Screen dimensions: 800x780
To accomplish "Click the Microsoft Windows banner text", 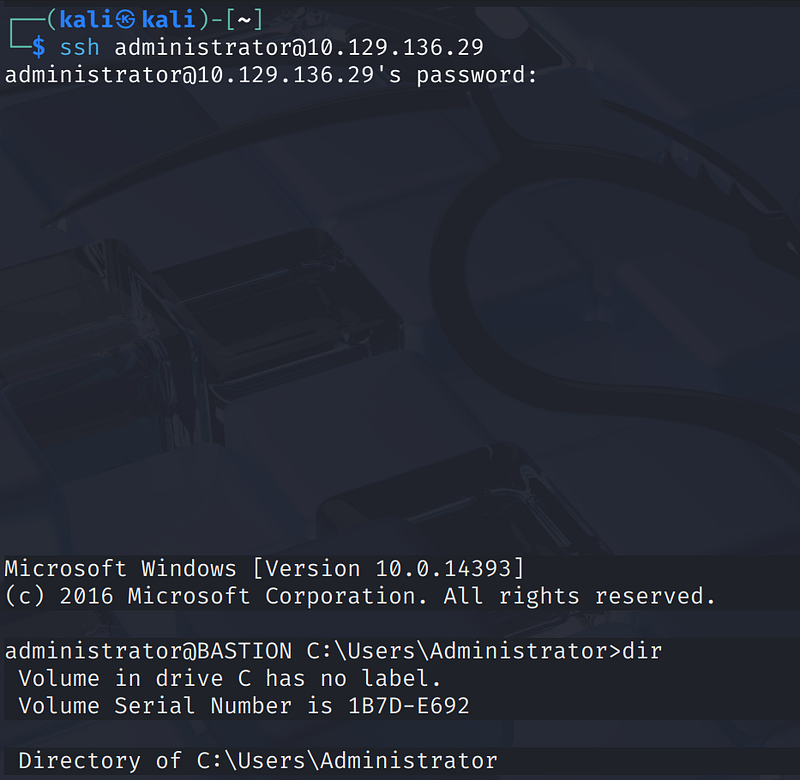I will (x=121, y=569).
